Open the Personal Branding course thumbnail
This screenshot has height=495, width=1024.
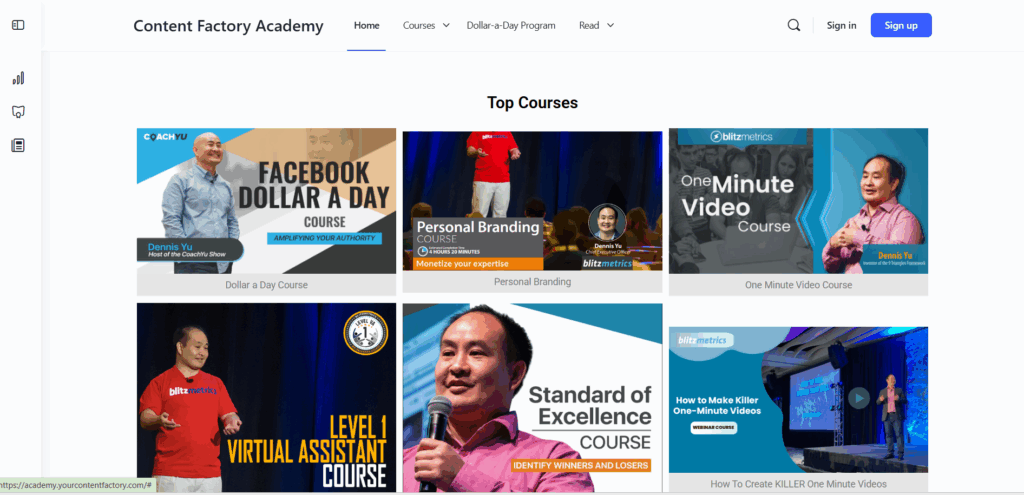[532, 201]
